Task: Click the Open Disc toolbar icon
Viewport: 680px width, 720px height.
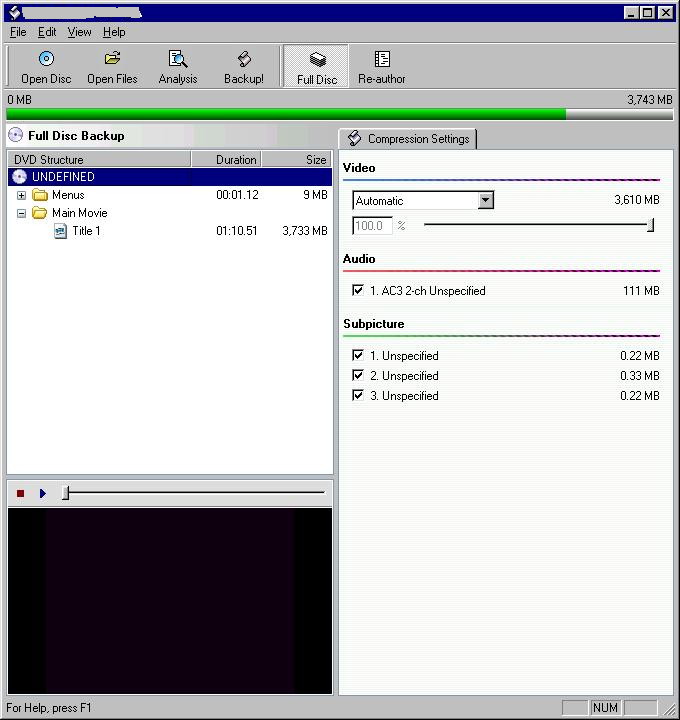Action: [x=46, y=59]
